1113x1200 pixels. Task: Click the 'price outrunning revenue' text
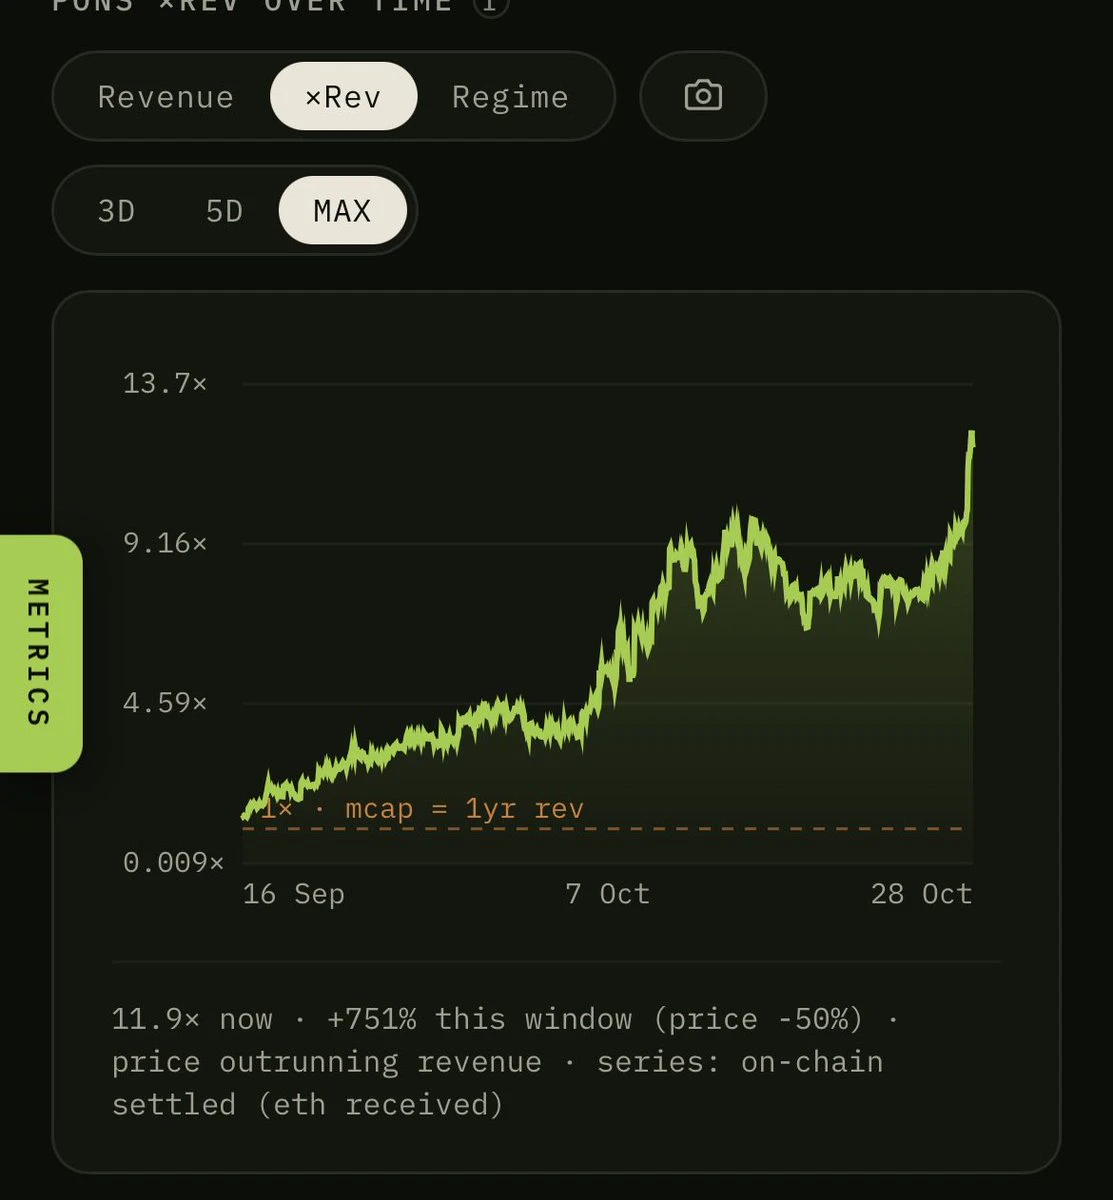tap(327, 1062)
